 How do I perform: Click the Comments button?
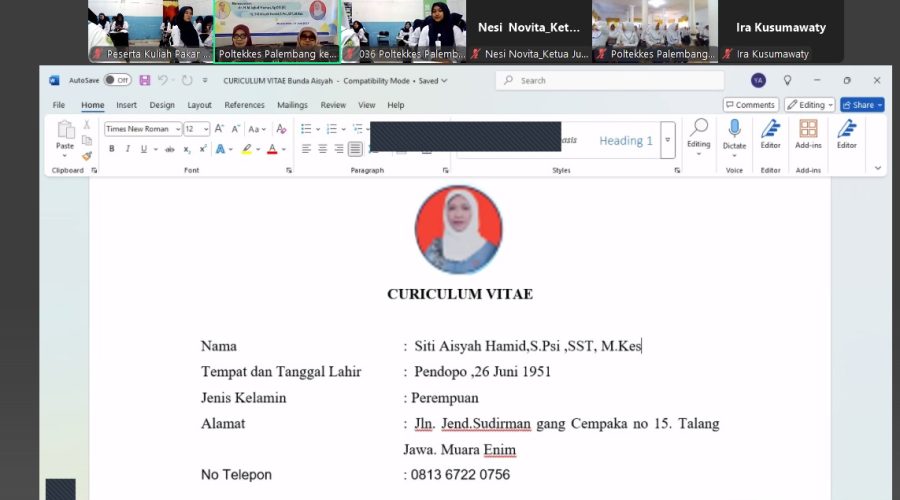pos(750,105)
